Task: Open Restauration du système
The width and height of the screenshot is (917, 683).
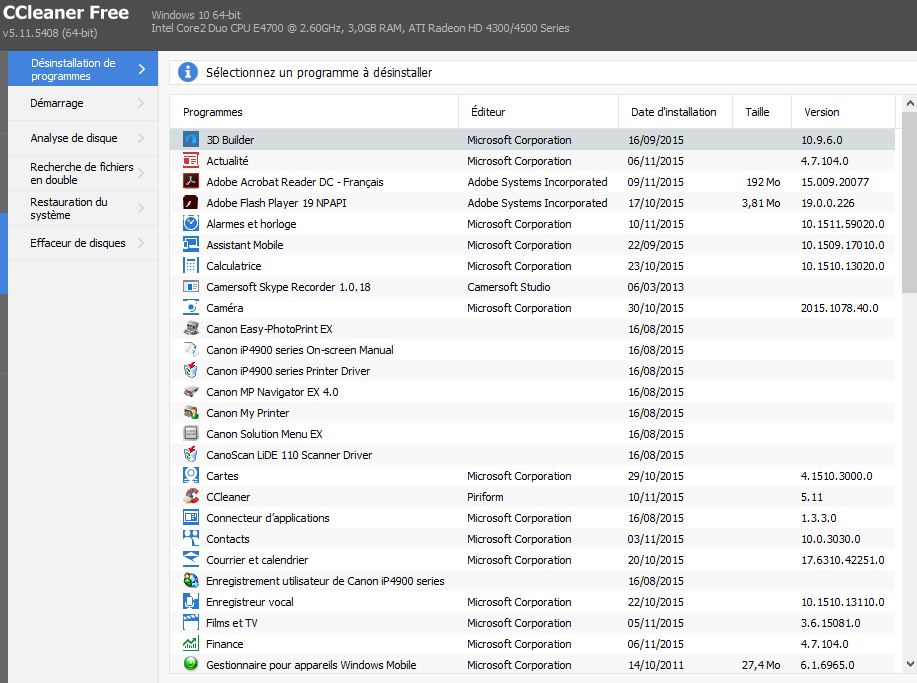Action: point(83,208)
